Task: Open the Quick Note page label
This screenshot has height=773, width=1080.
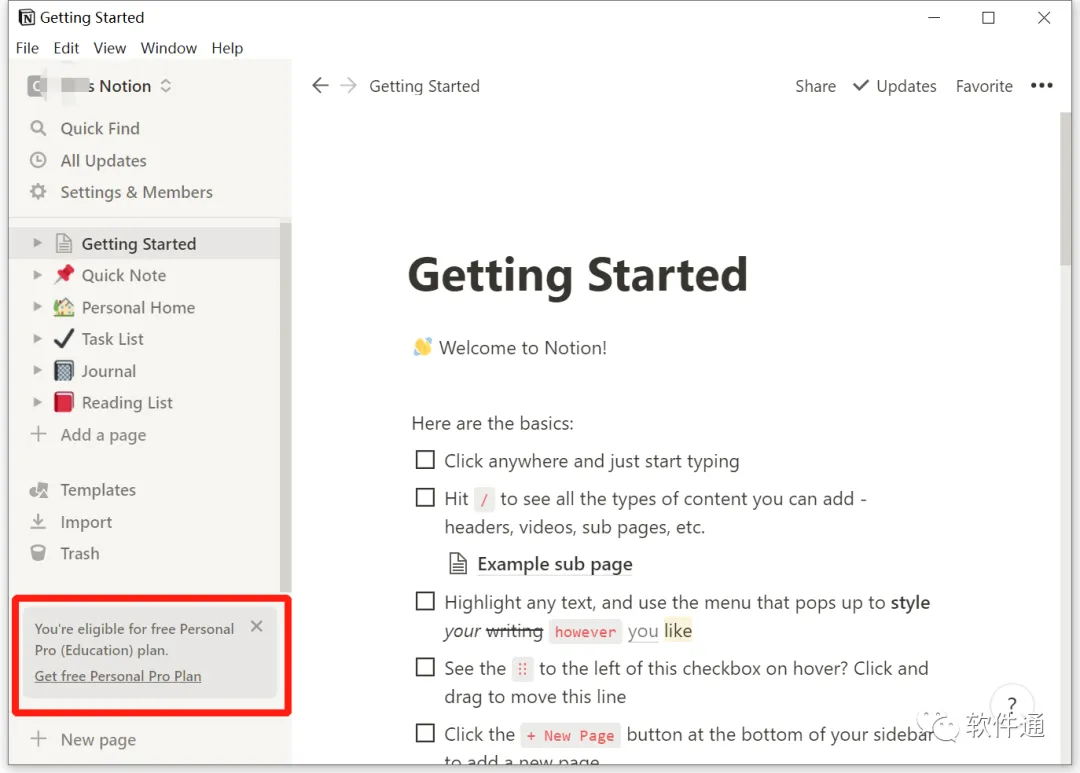Action: pyautogui.click(x=124, y=275)
